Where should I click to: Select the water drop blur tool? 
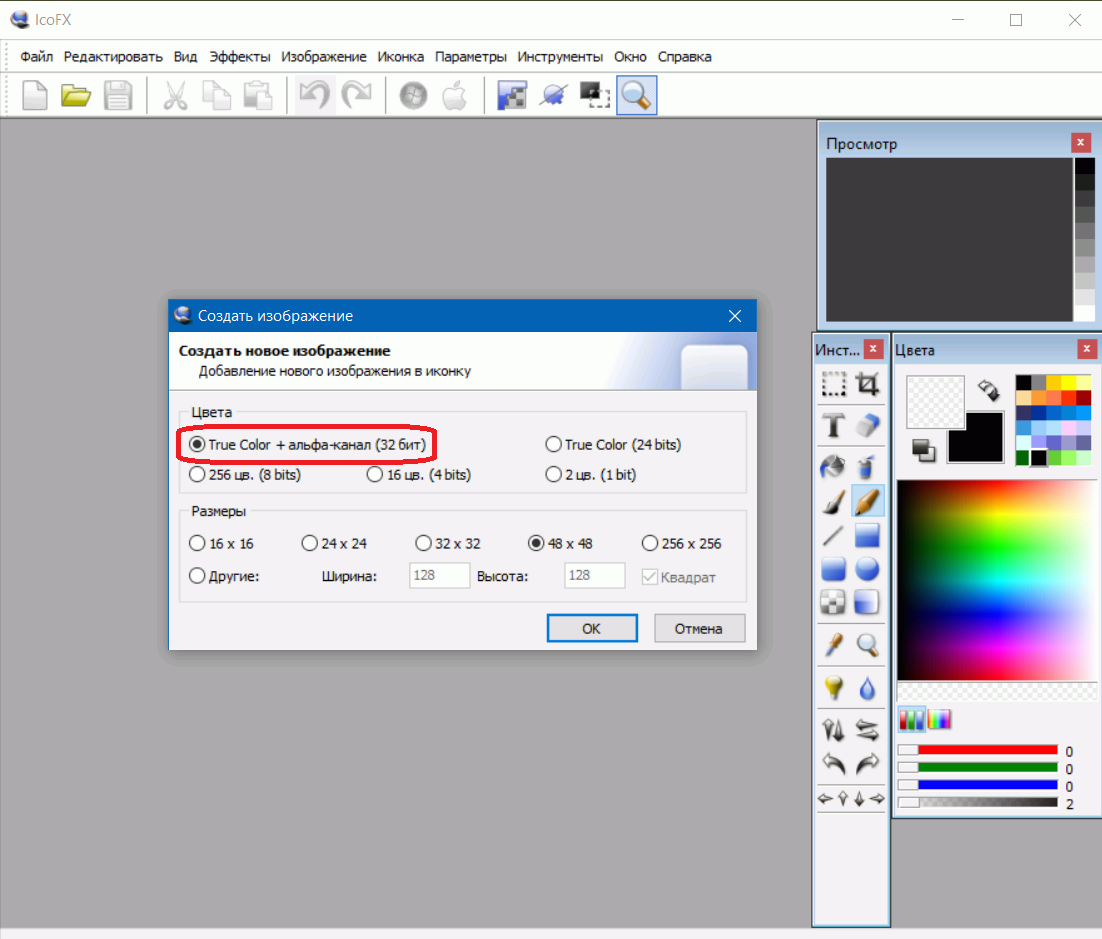867,687
